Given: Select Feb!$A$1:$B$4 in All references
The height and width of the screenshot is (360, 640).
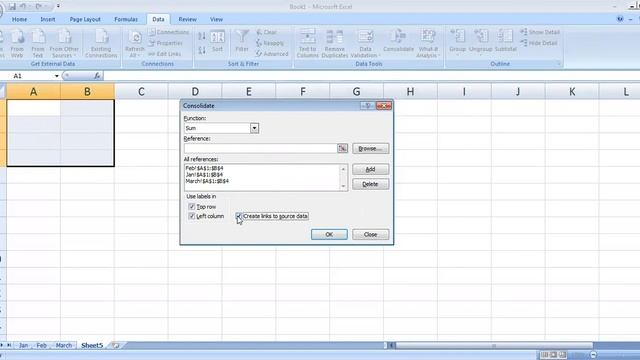Looking at the screenshot, I should [x=204, y=168].
